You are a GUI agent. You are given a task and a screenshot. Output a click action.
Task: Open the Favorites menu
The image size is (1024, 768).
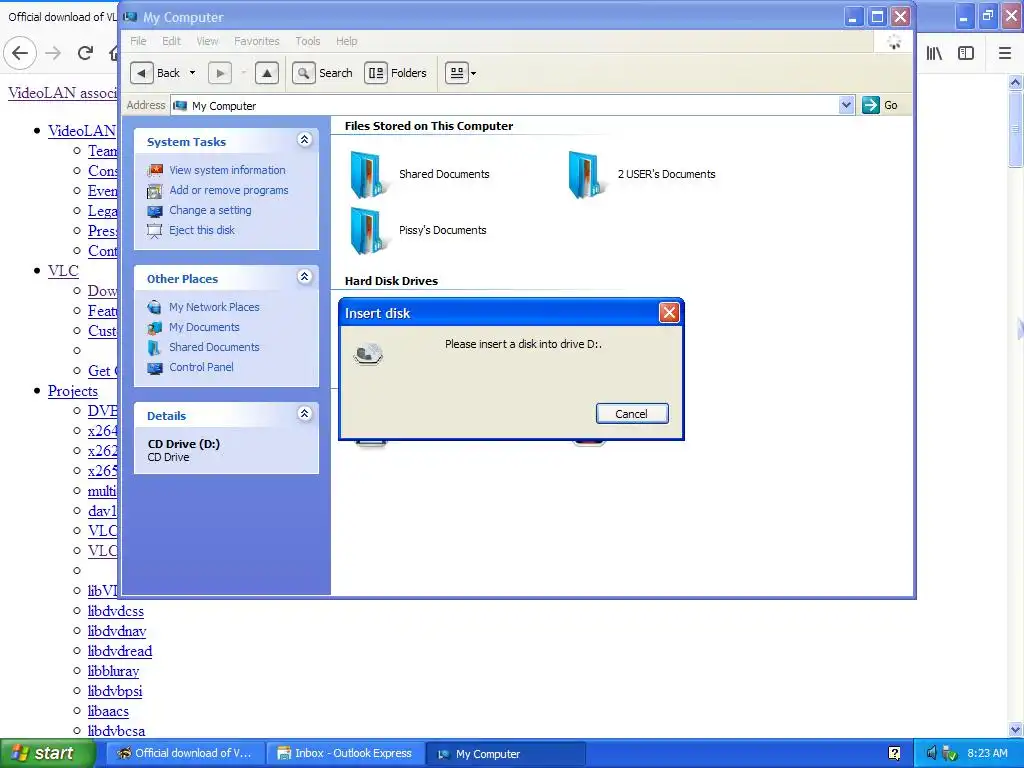257,41
